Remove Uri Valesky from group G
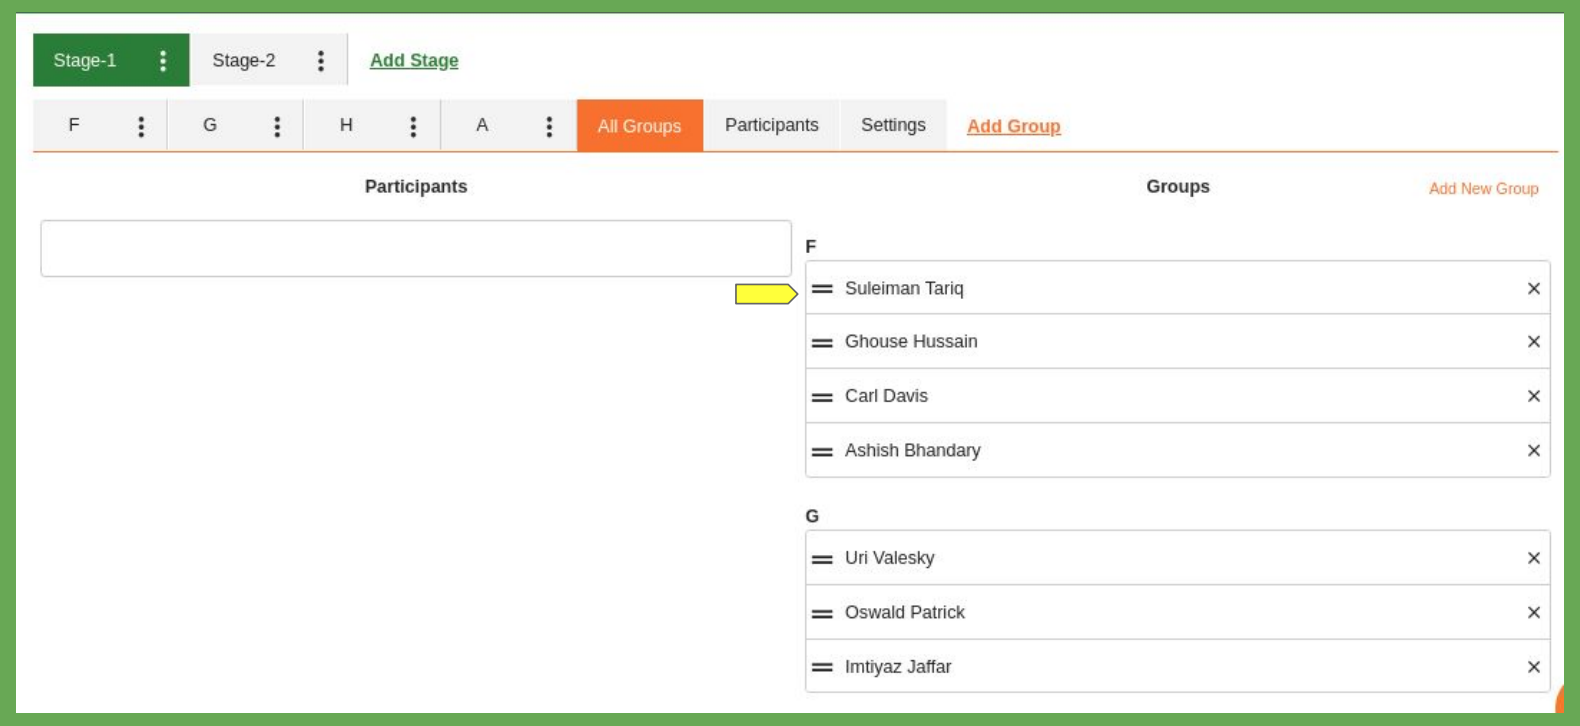This screenshot has width=1580, height=726. [x=1533, y=558]
